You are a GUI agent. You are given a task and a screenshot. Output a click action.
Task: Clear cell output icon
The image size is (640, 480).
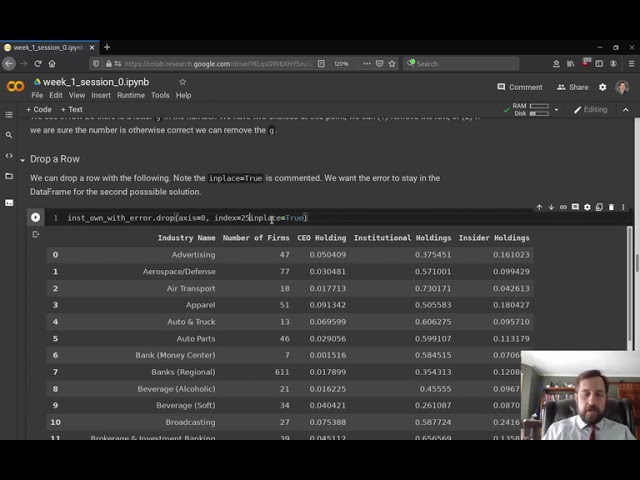coord(36,234)
